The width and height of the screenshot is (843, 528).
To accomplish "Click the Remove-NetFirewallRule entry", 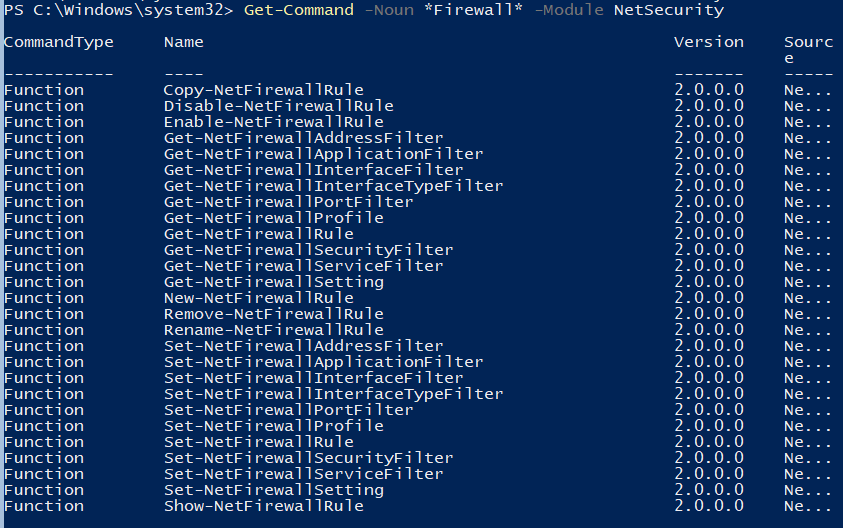I will pos(273,314).
